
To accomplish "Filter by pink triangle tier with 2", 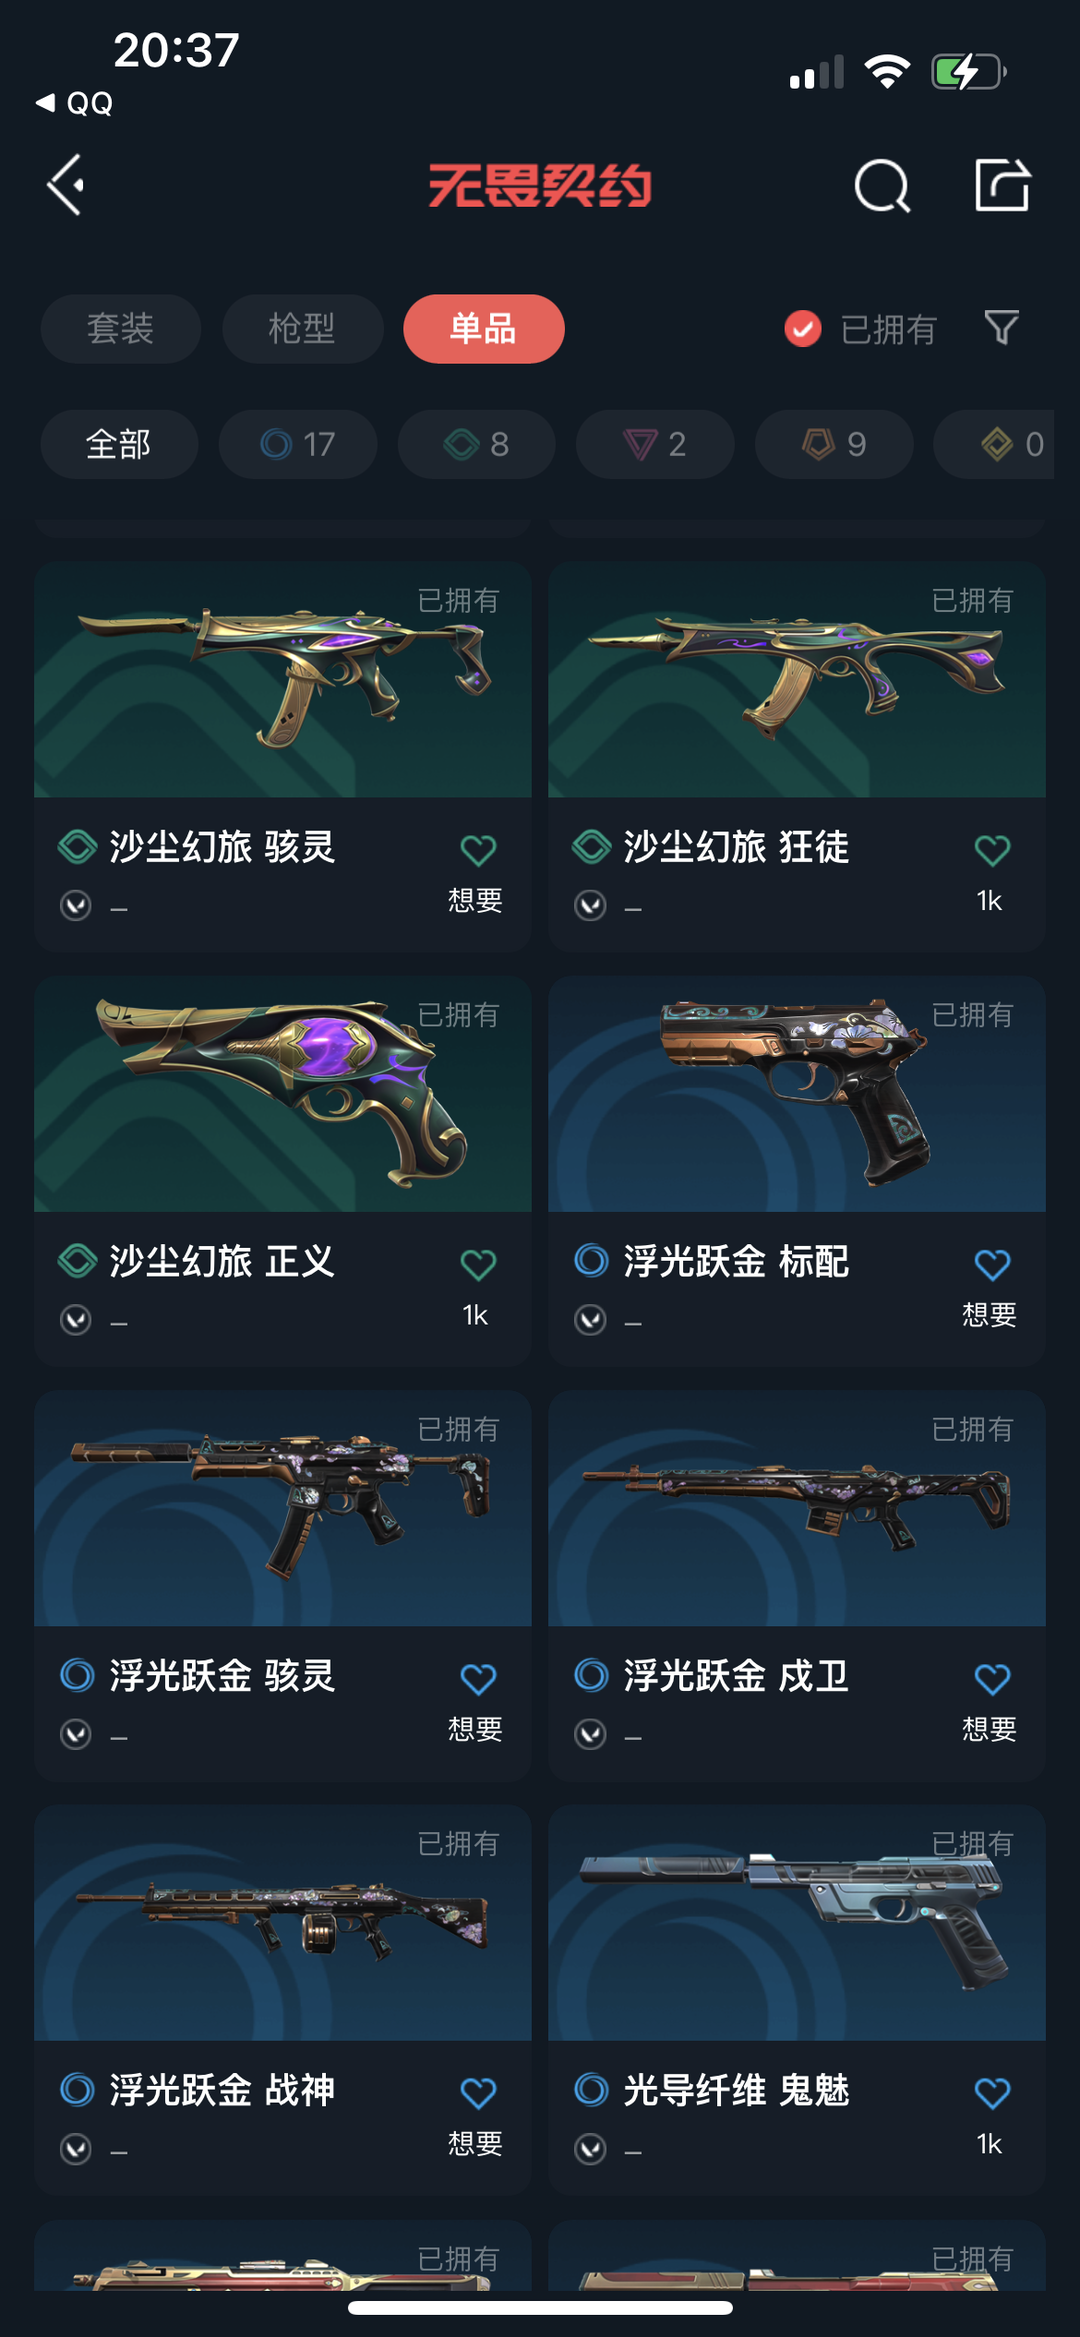I will [x=655, y=444].
